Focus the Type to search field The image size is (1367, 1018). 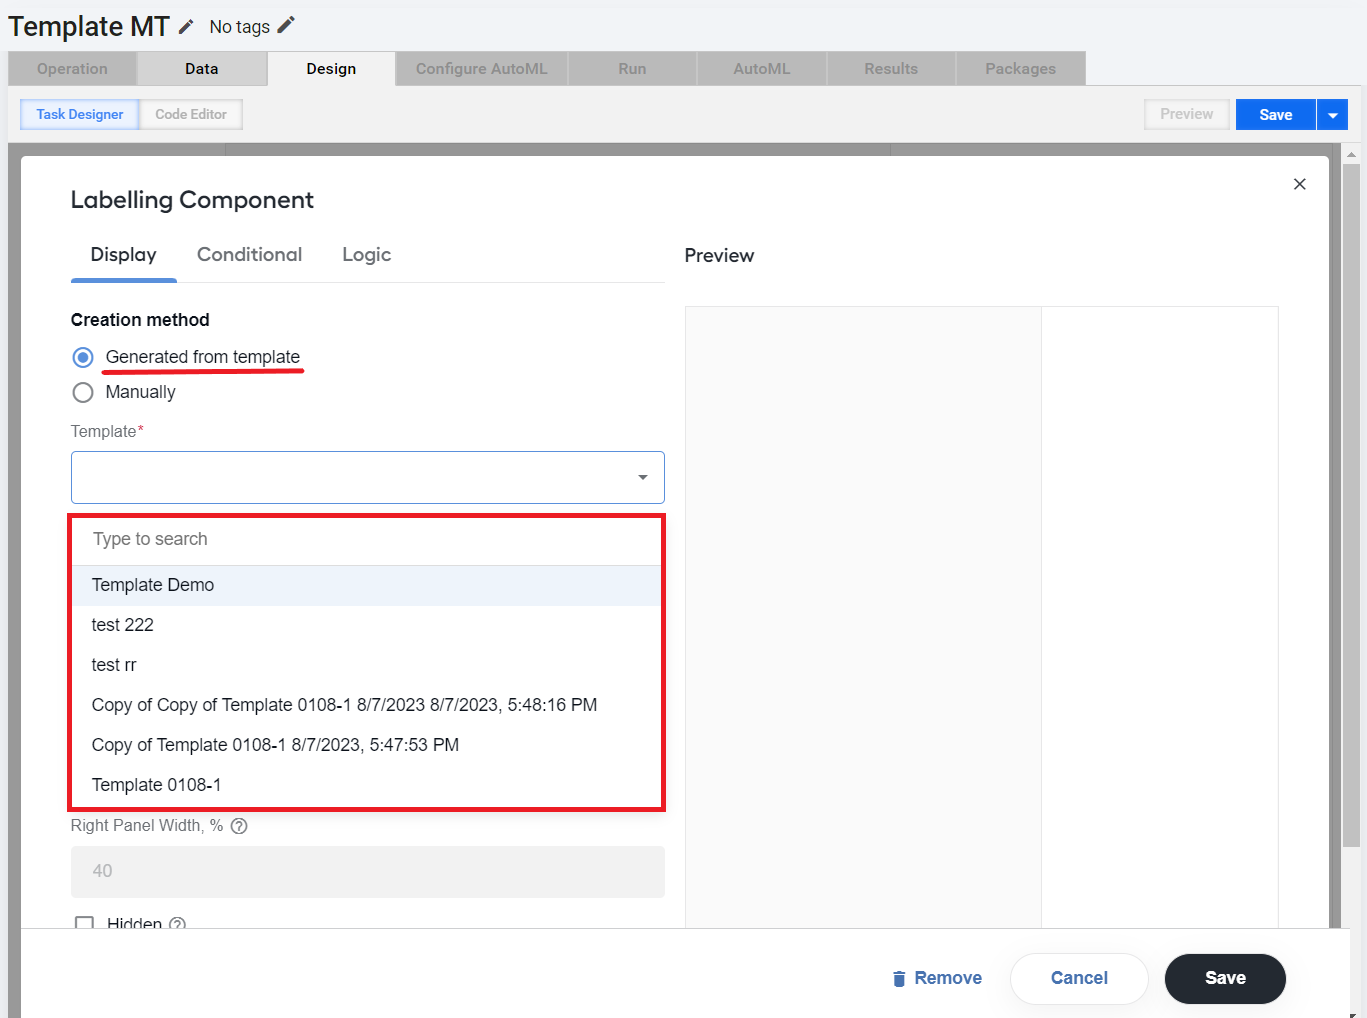click(x=367, y=540)
